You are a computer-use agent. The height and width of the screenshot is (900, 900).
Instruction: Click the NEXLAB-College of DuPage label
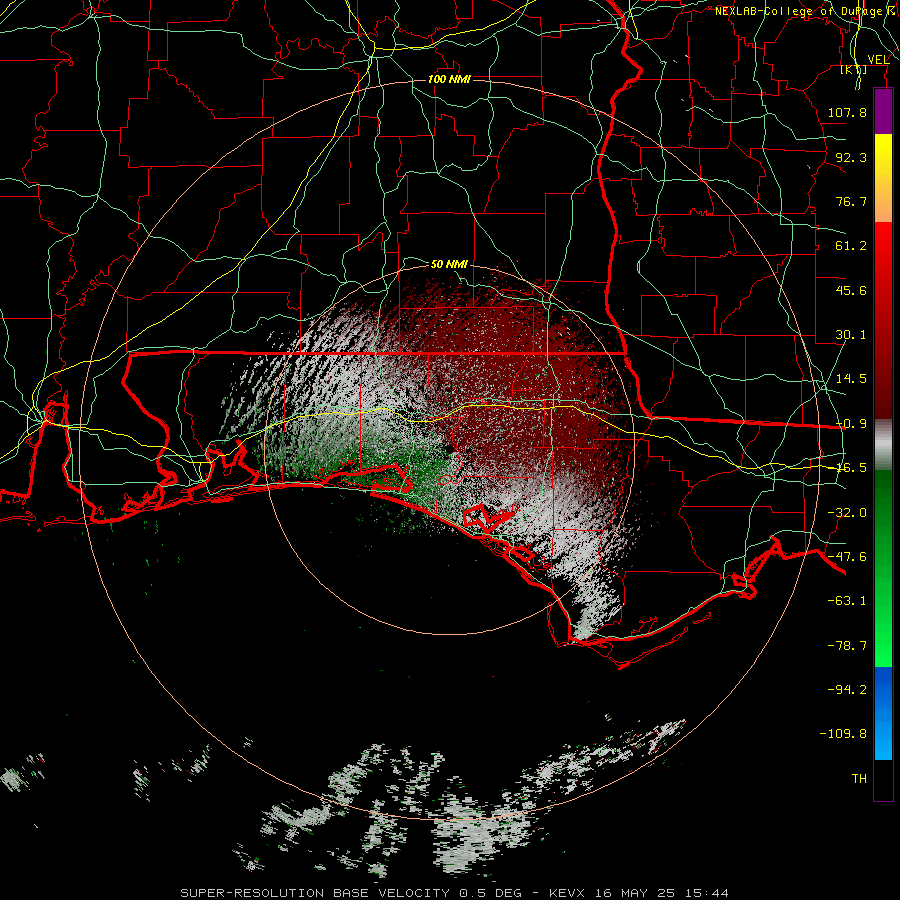(x=802, y=11)
